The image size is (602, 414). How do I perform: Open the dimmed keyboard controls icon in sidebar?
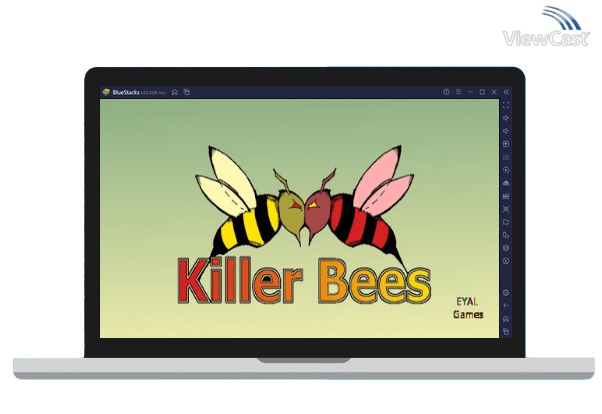(x=506, y=157)
